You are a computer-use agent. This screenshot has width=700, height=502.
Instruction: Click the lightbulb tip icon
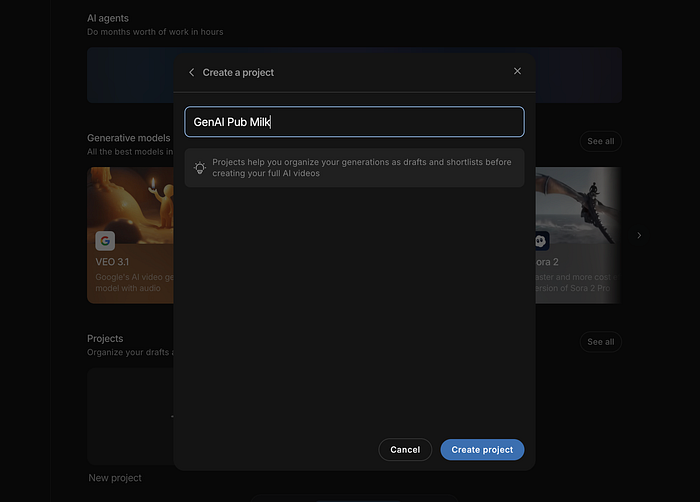(x=200, y=168)
